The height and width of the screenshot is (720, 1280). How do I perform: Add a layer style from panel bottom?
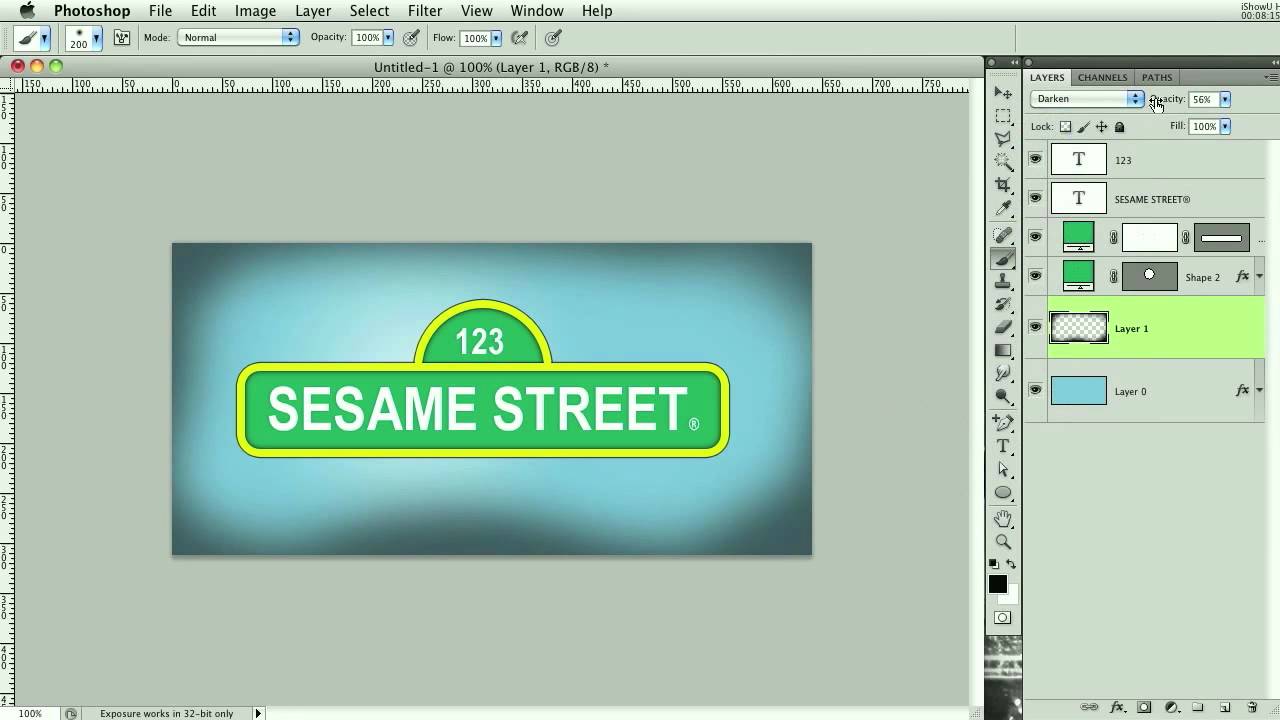1118,707
